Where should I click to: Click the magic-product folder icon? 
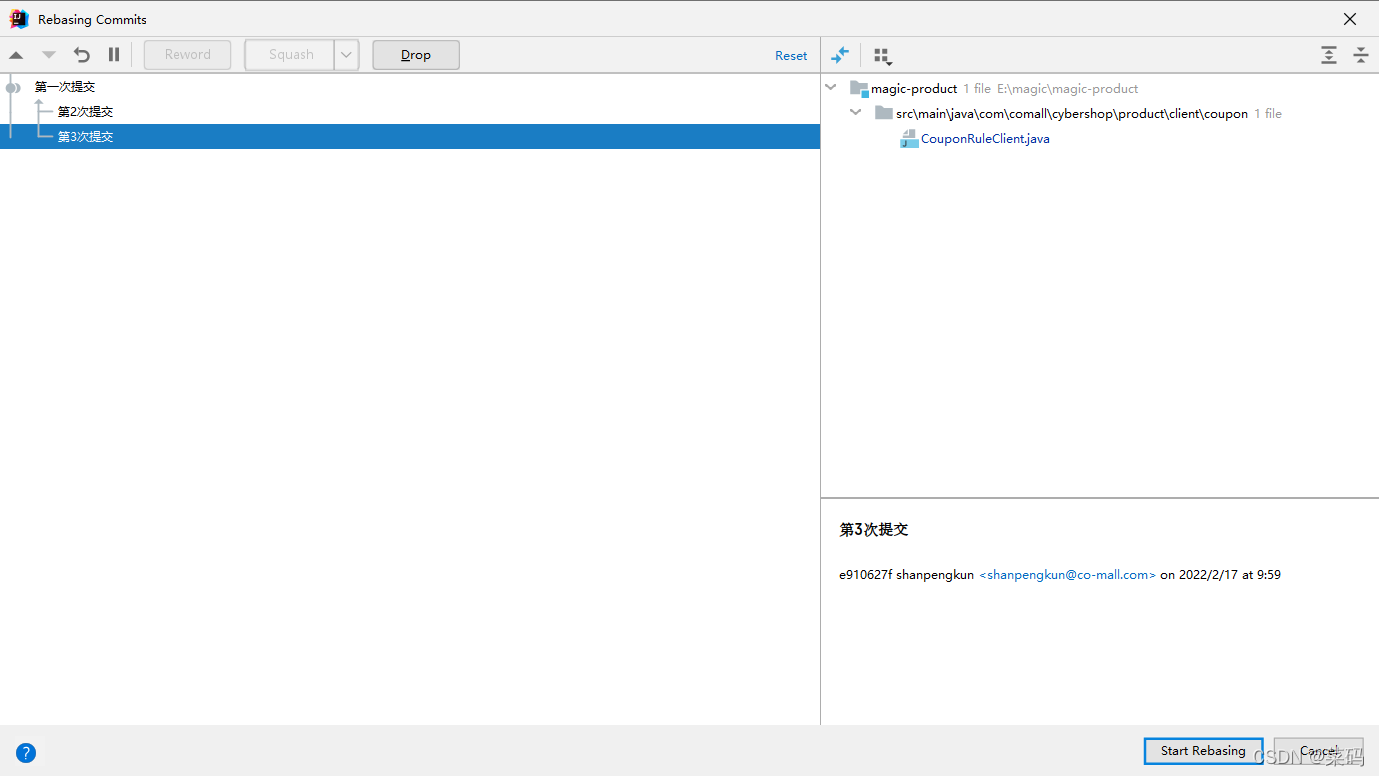(858, 88)
